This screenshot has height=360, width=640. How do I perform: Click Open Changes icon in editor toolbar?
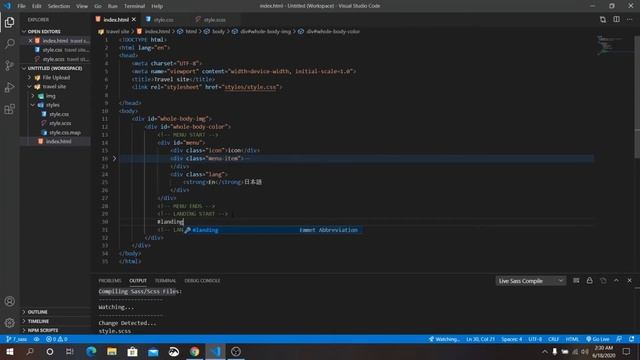[602, 19]
